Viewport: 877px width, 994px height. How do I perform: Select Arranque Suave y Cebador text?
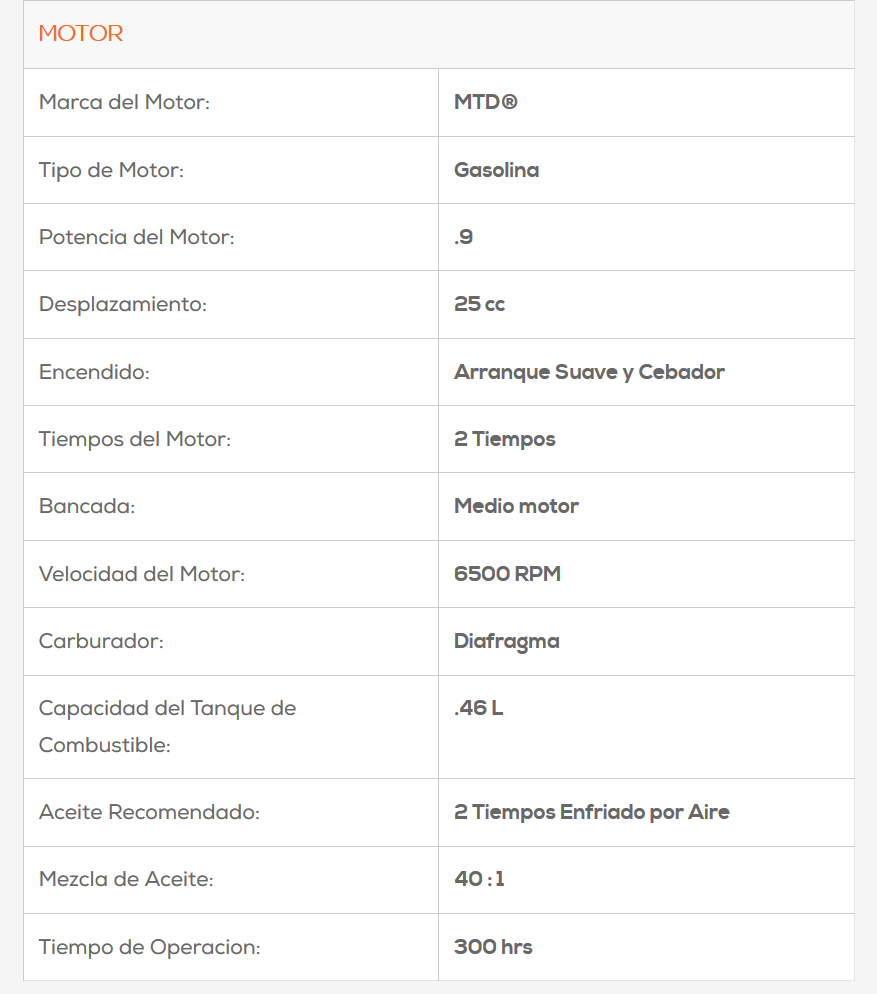(x=589, y=372)
